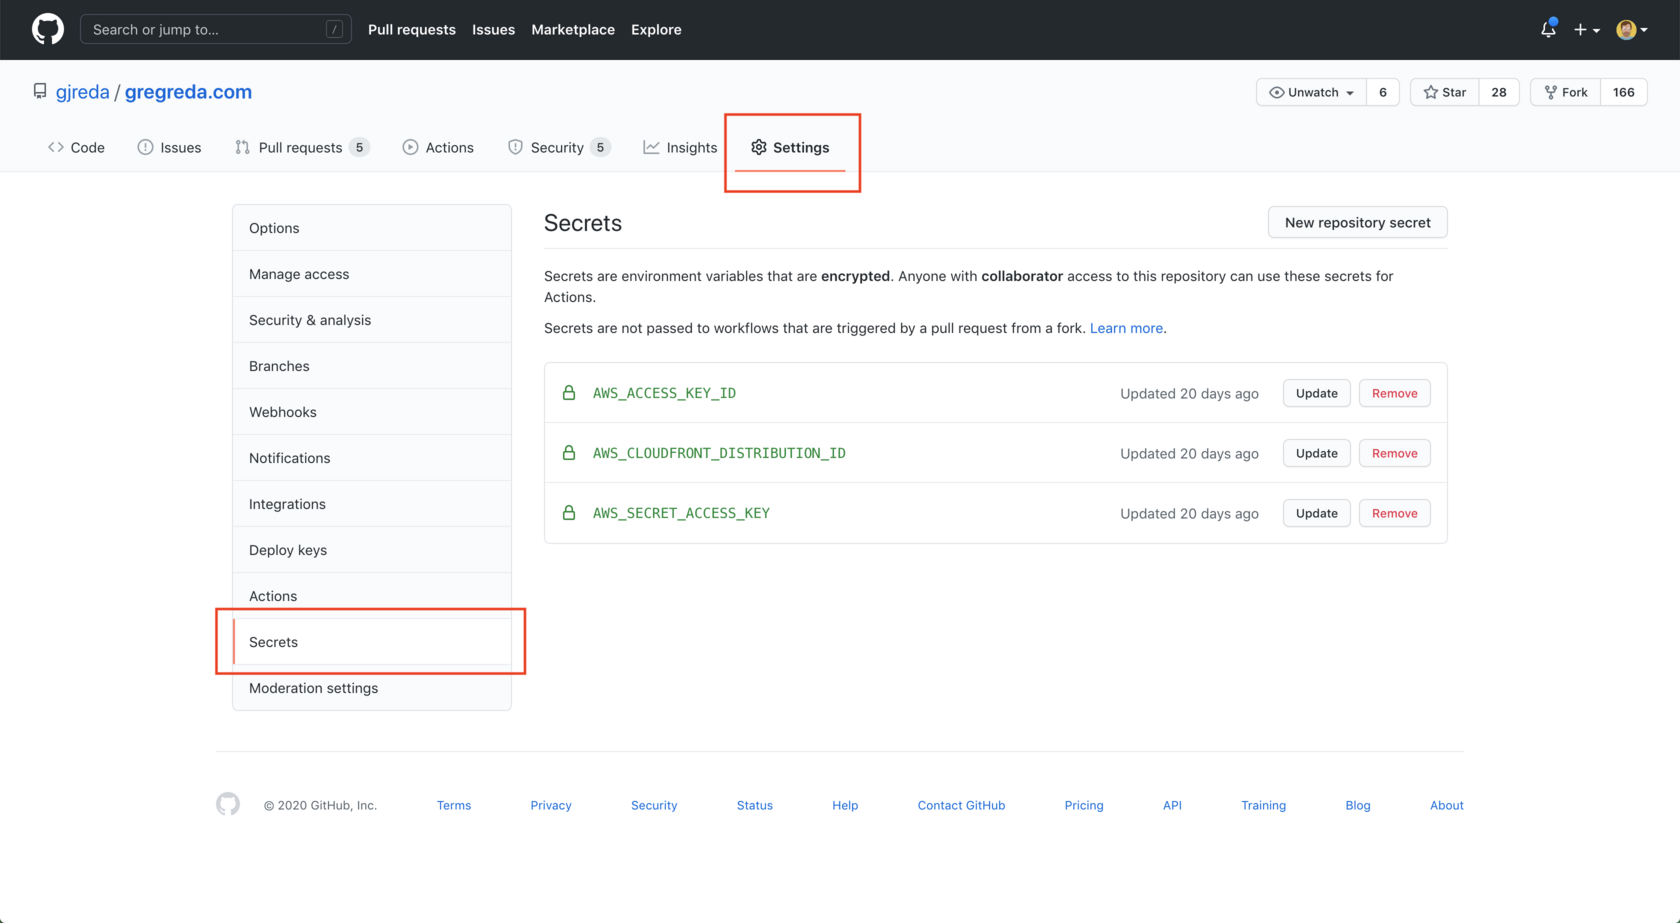Screen dimensions: 1680x923
Task: Select Manage access in sidebar
Action: point(372,274)
